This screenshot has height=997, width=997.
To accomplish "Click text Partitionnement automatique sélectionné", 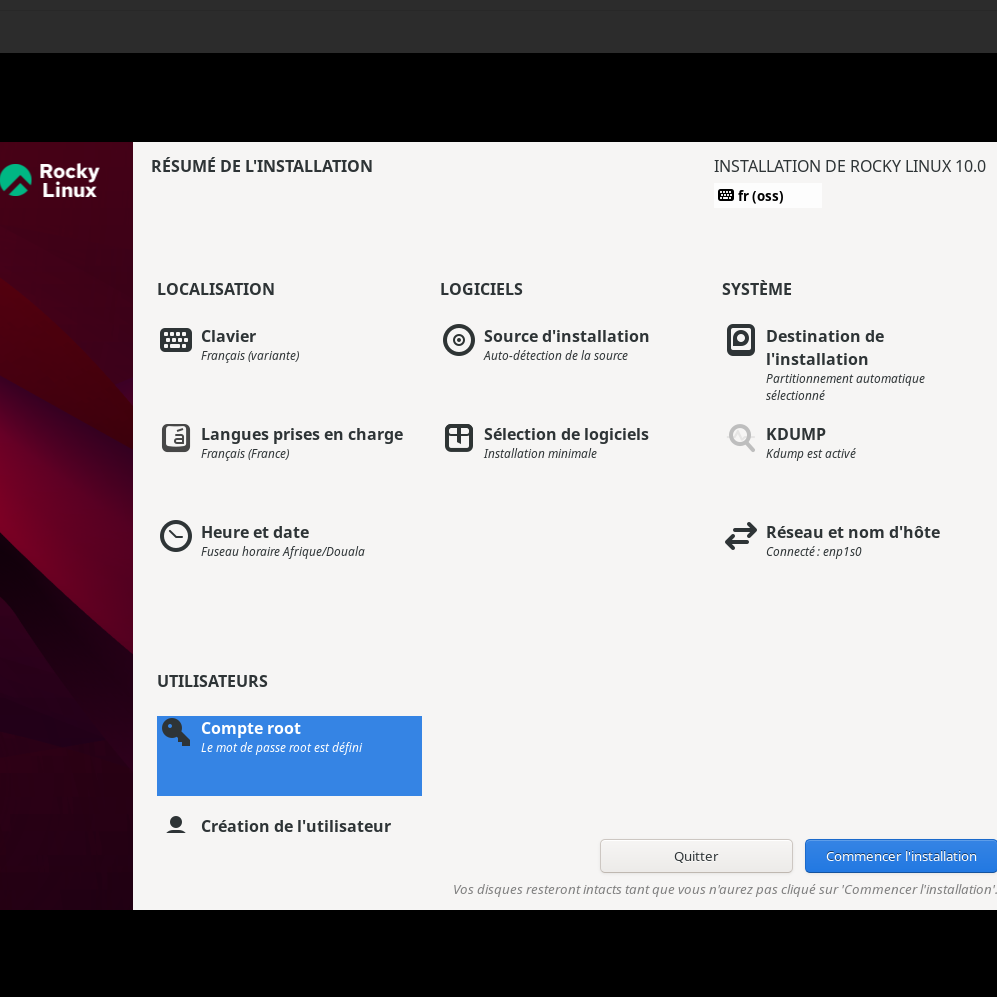I will pyautogui.click(x=845, y=387).
